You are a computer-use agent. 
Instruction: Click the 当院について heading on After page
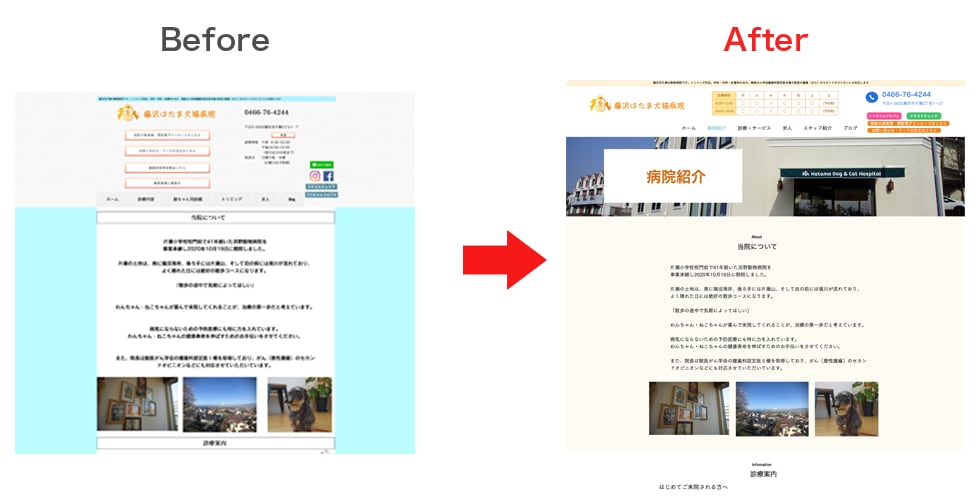756,246
